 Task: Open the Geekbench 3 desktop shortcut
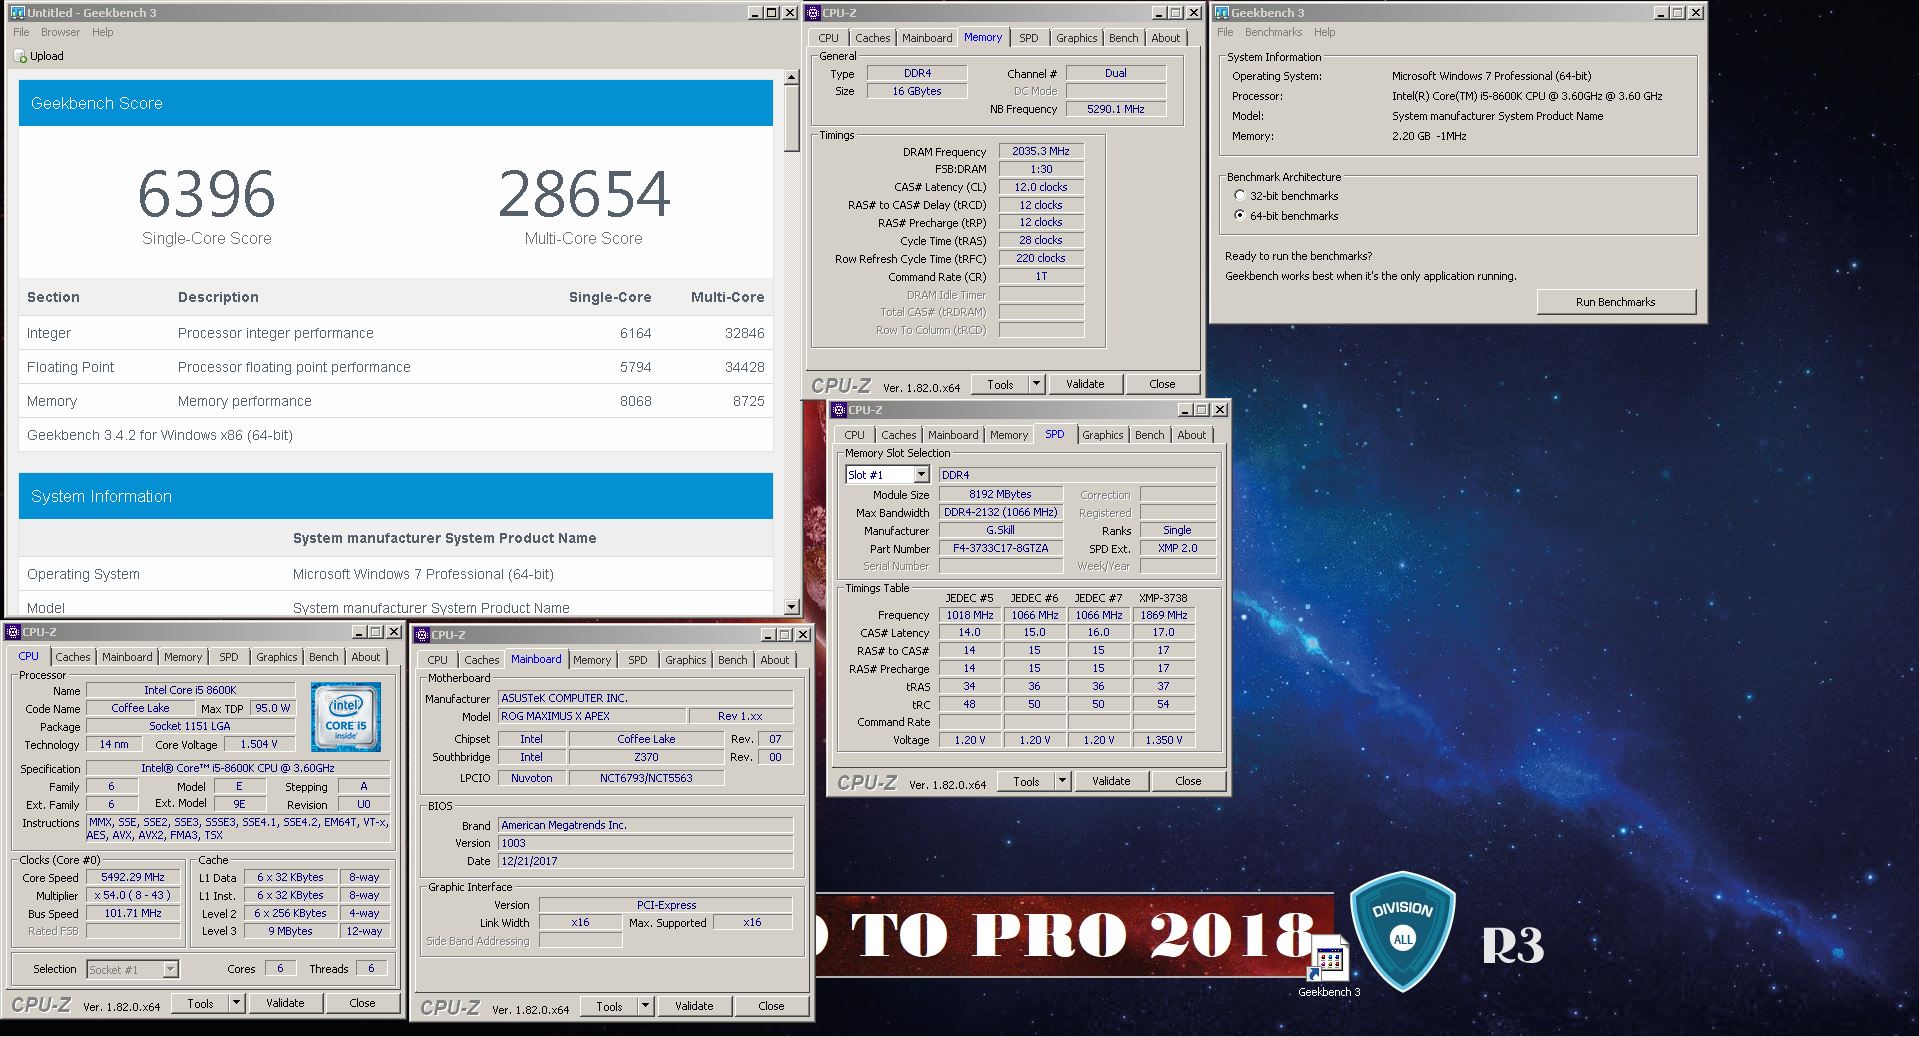pos(1329,963)
